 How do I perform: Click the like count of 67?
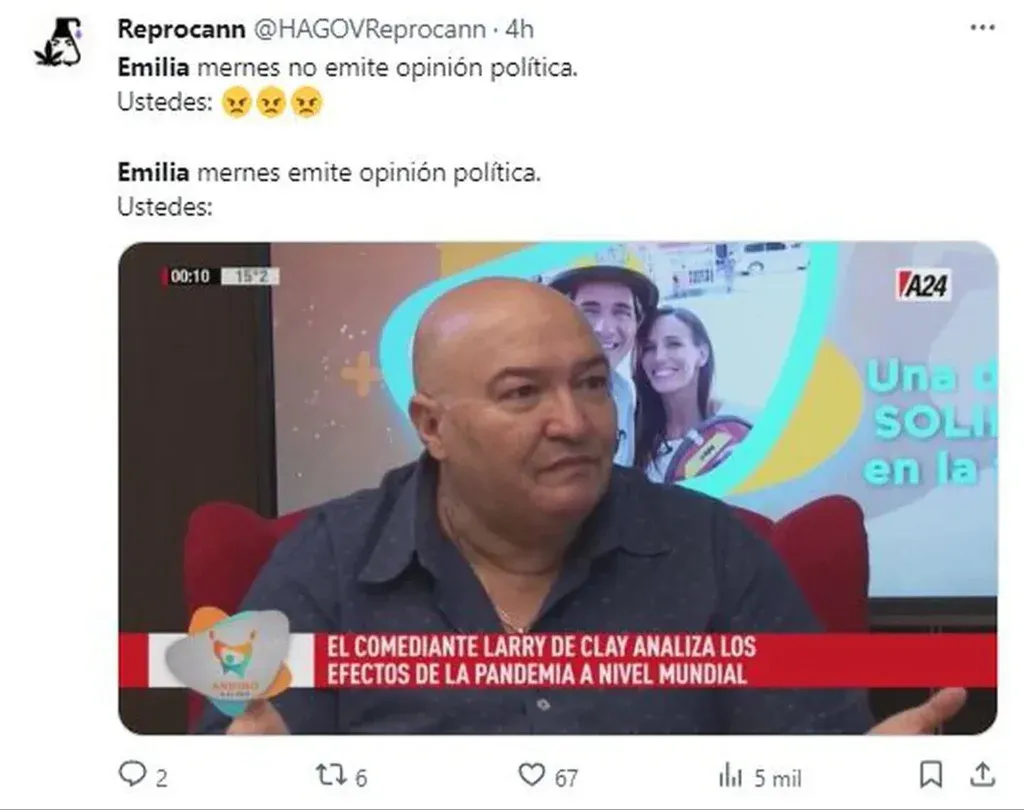[x=566, y=778]
